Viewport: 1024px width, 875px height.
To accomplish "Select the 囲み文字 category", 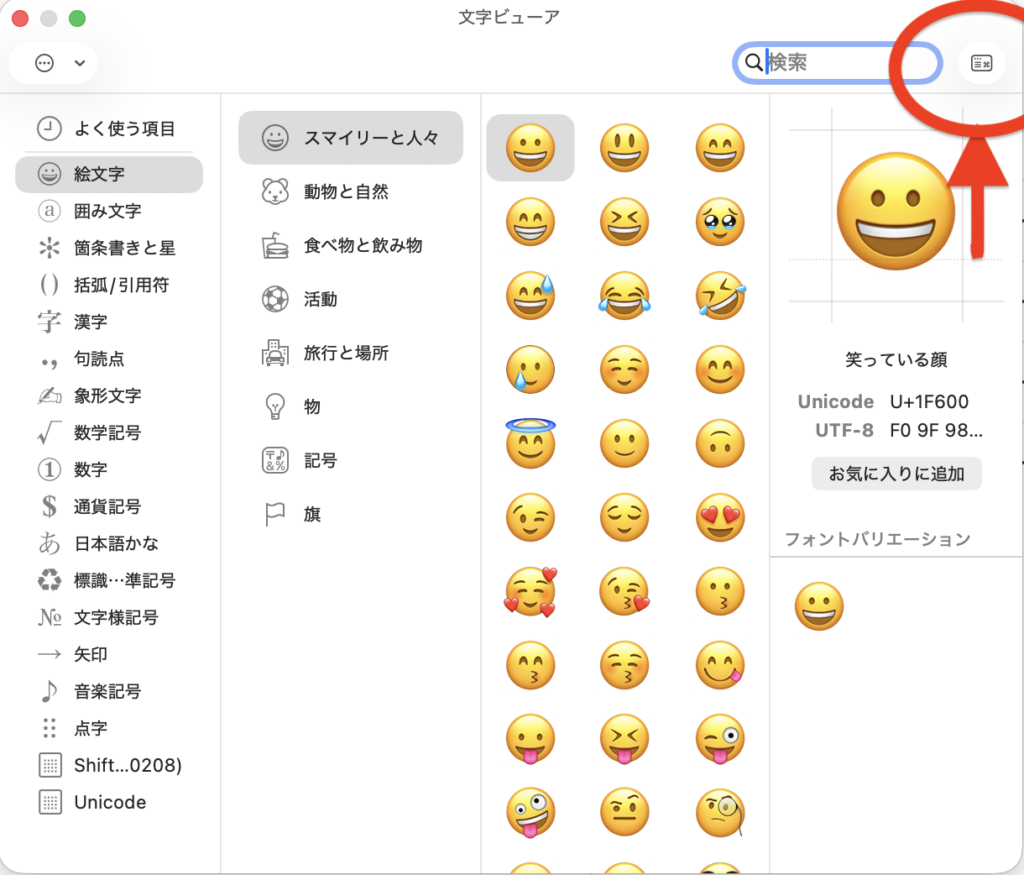I will coord(107,211).
